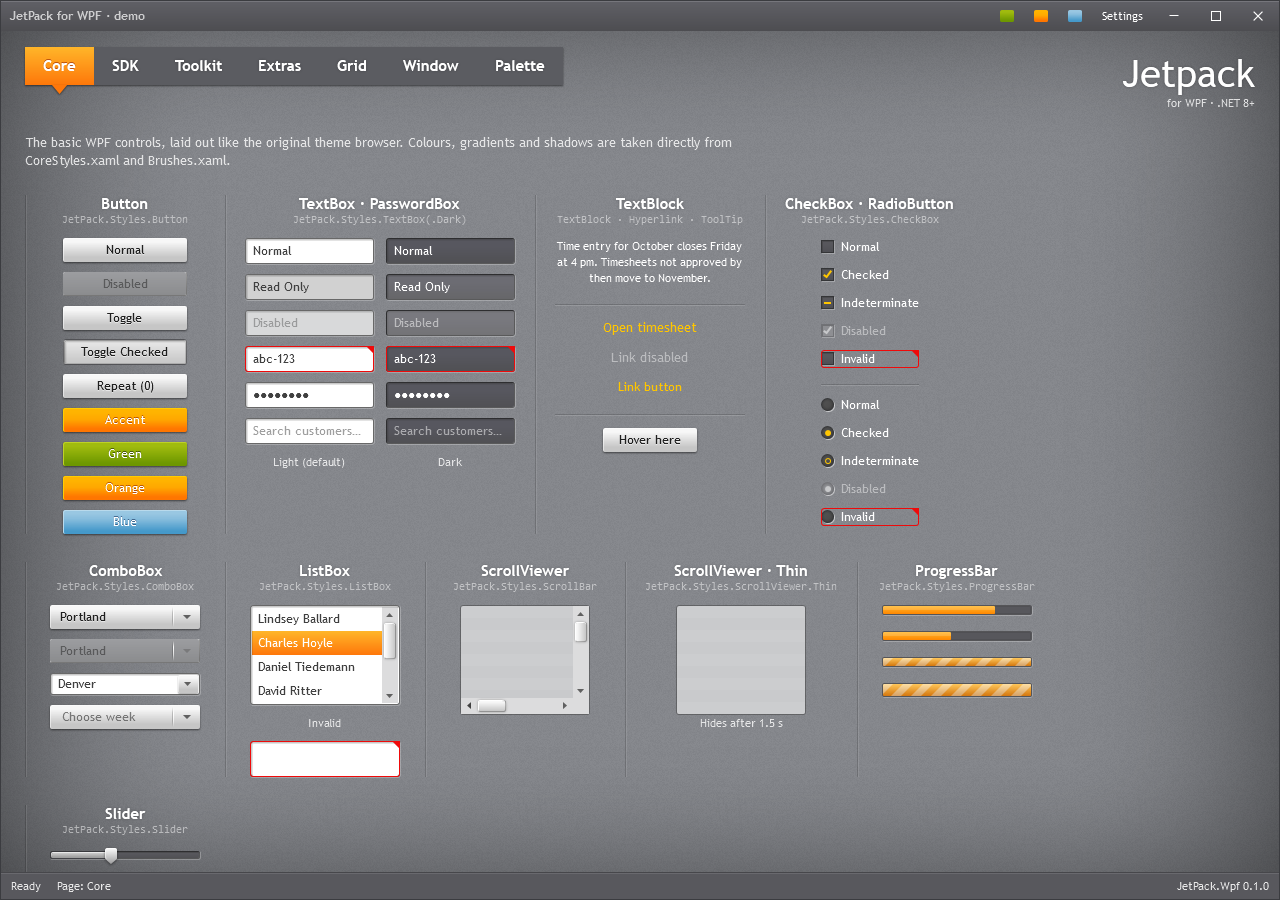Open the Palette tab

519,66
